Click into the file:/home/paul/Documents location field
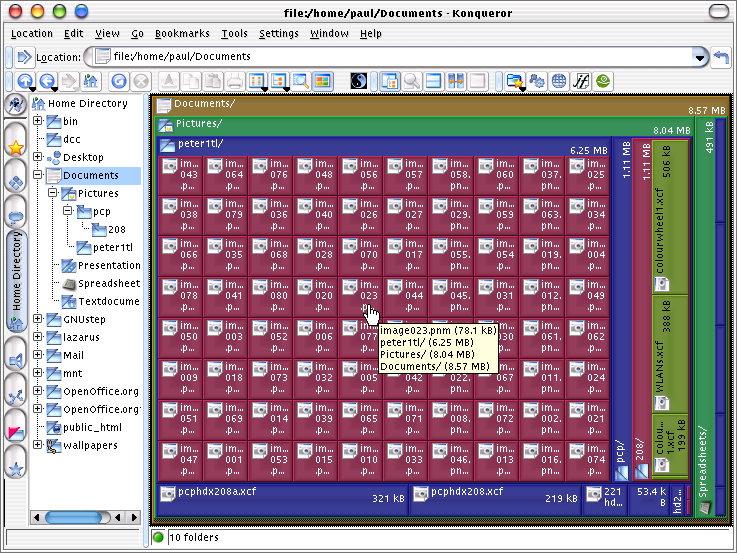Viewport: 737px width, 553px height. click(x=395, y=57)
